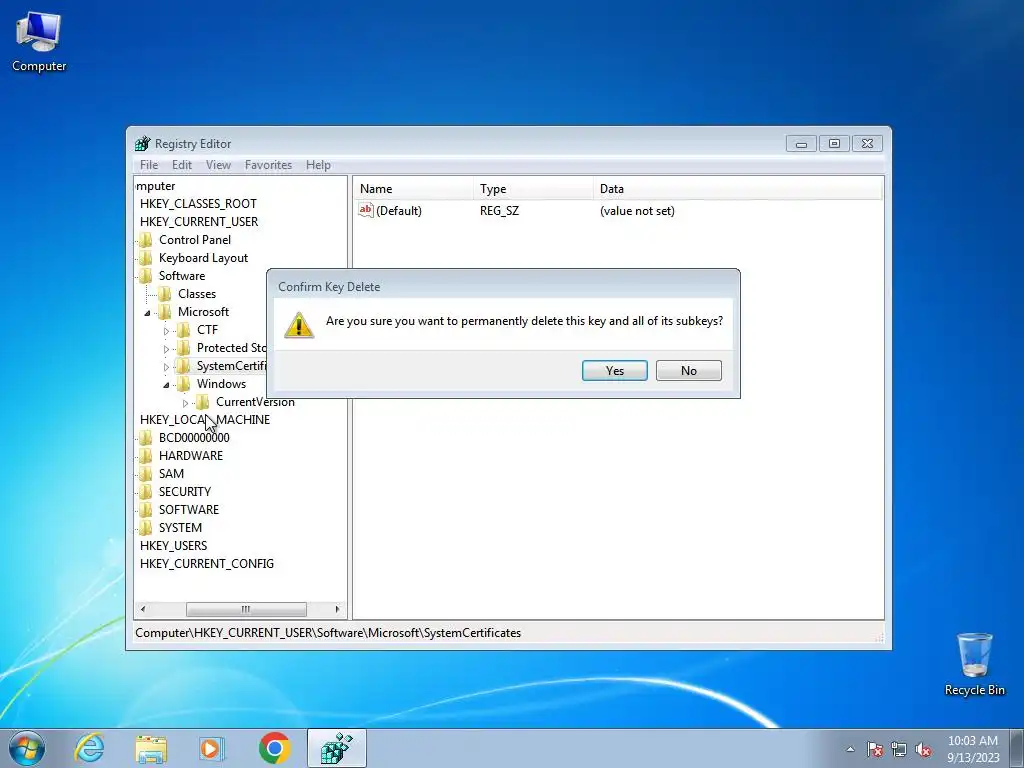Select the SystemCertificates key
This screenshot has width=1024, height=768.
click(231, 366)
